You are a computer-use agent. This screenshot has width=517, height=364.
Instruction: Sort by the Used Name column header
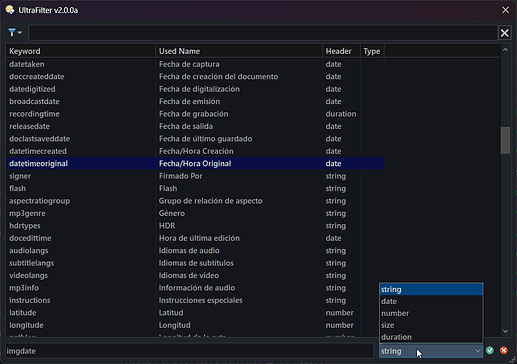(x=239, y=51)
